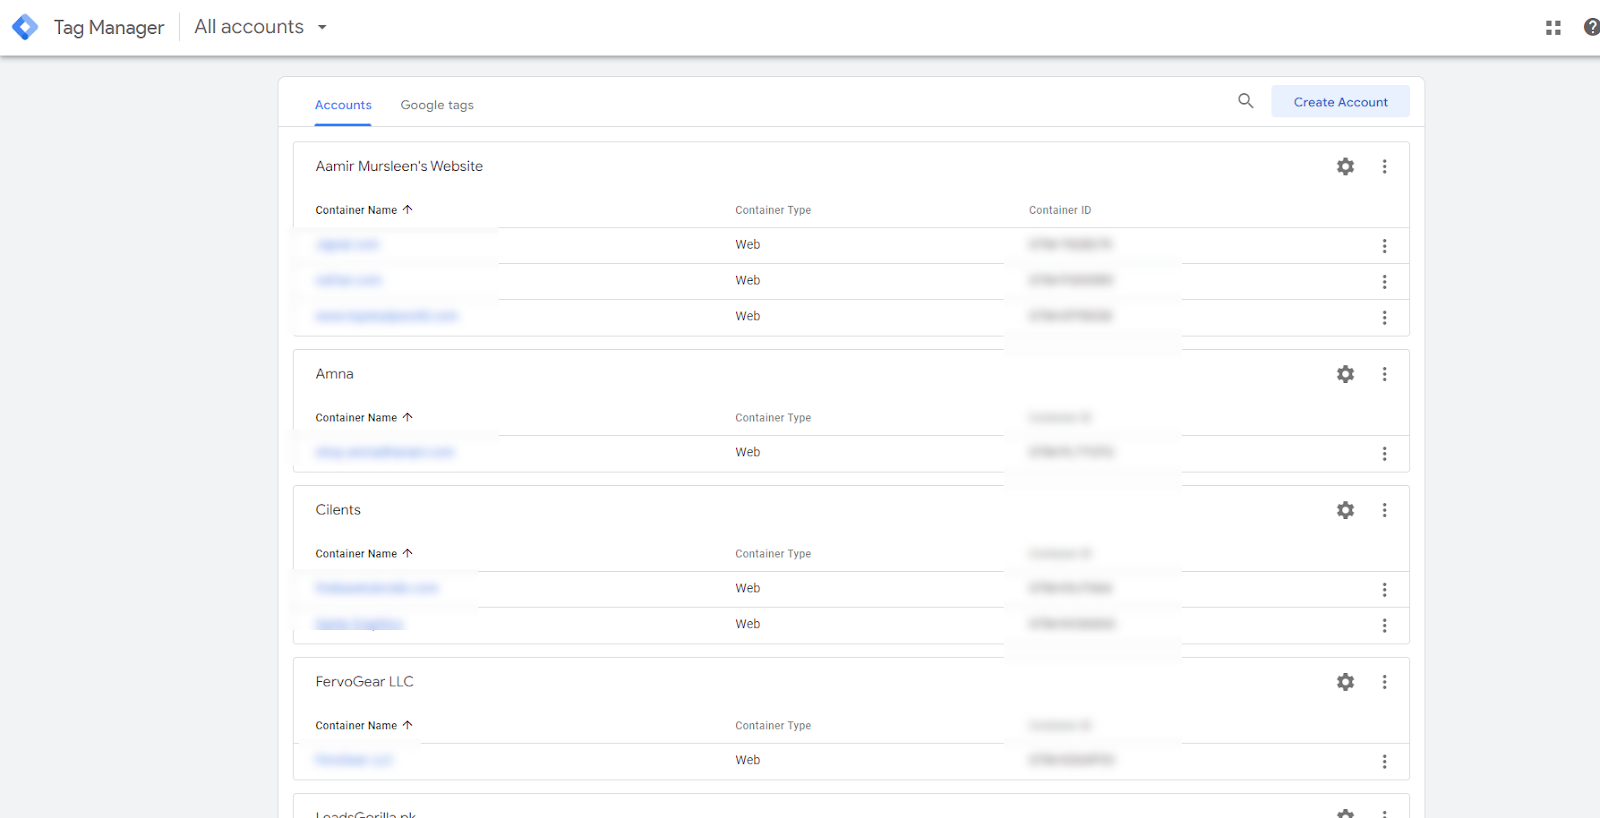
Task: Click the Tag Manager diamond logo
Action: click(25, 27)
